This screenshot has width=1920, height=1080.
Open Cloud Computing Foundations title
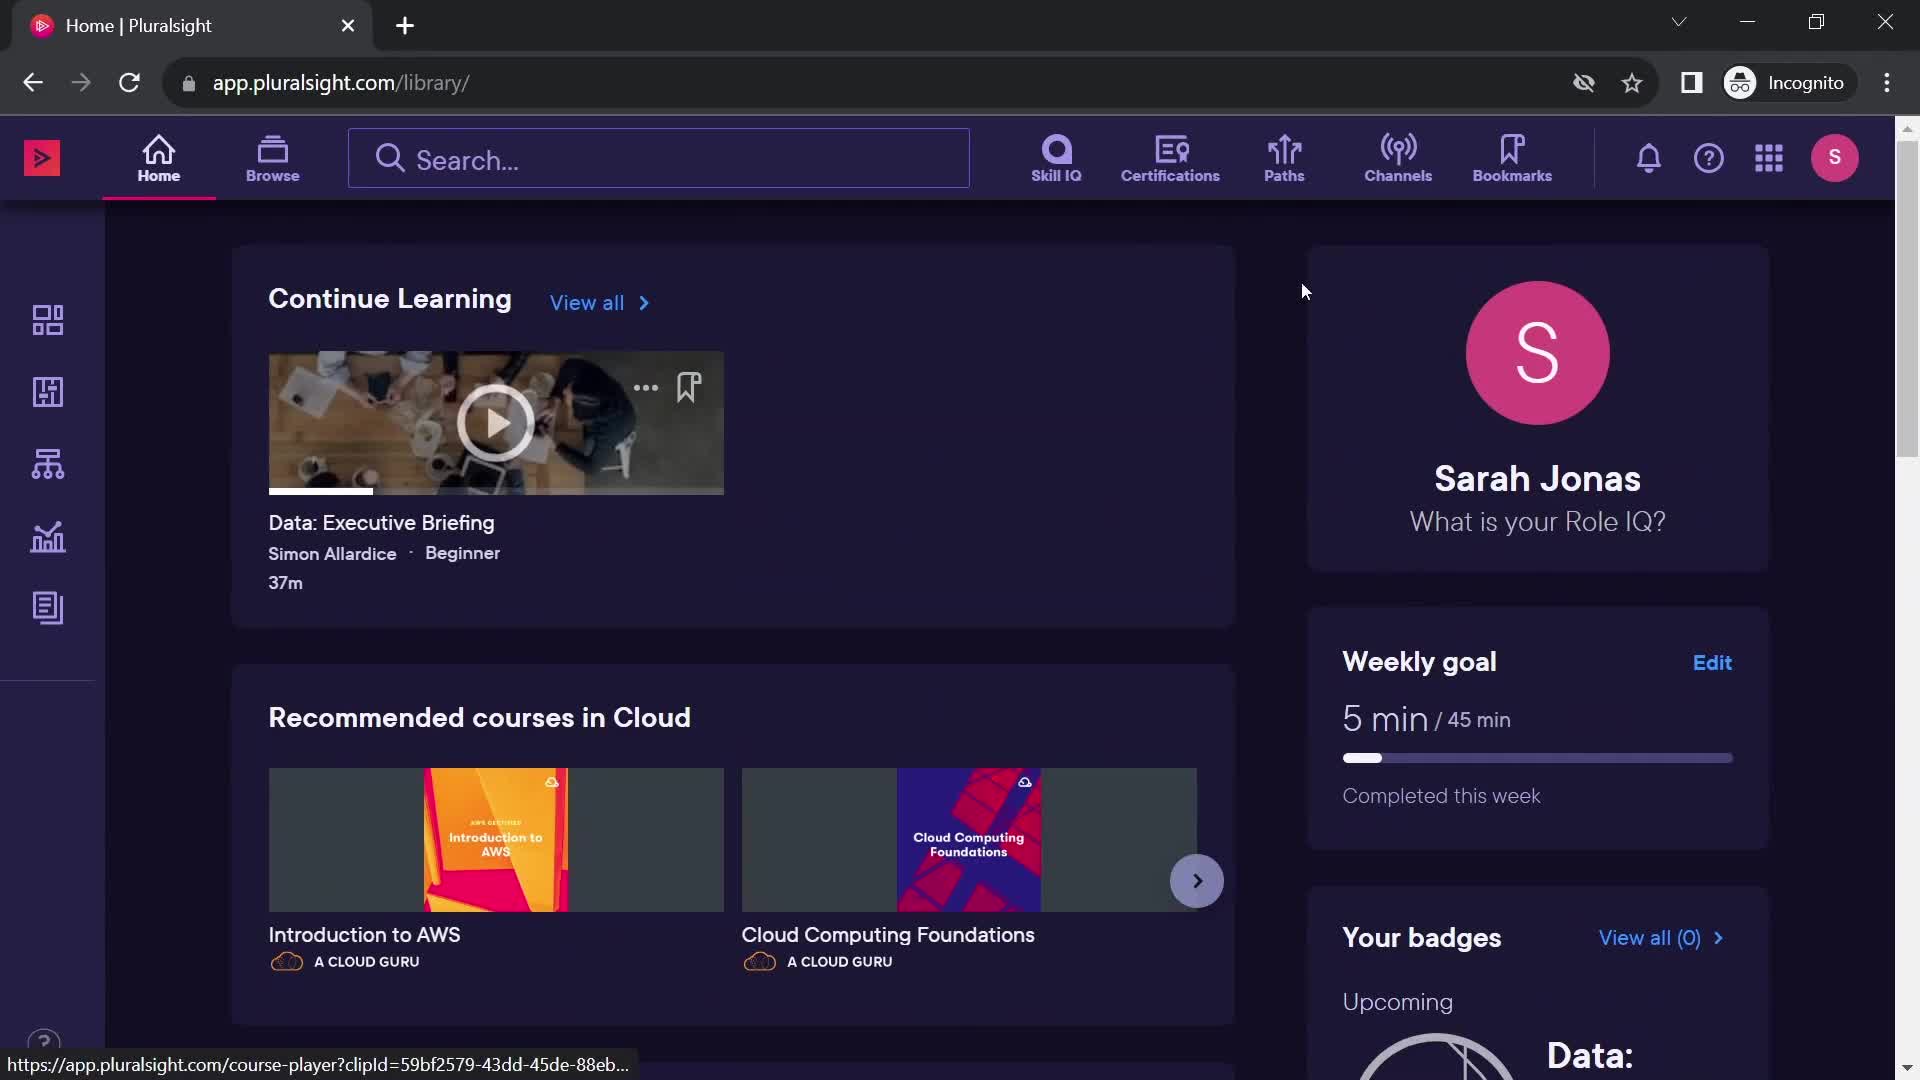(x=888, y=935)
